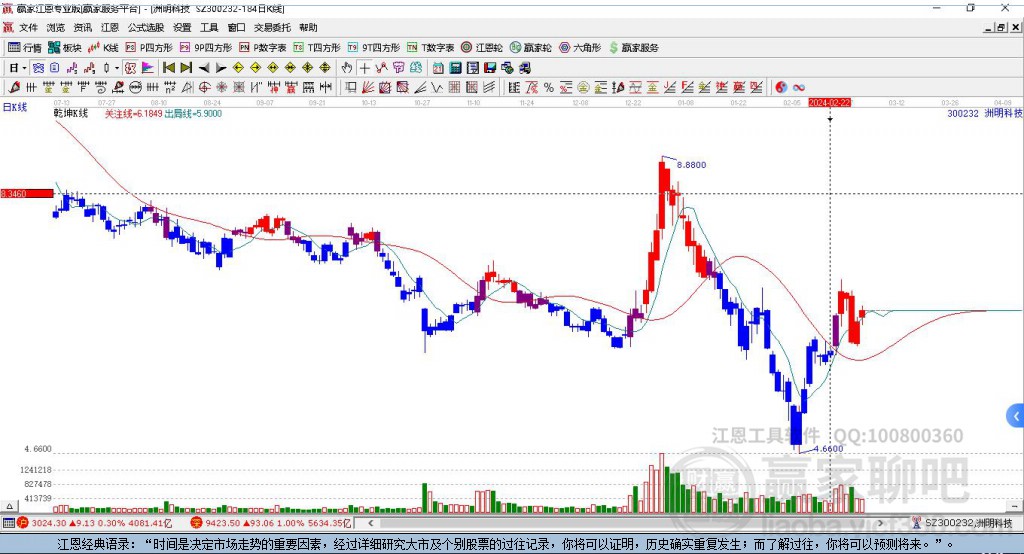Image resolution: width=1024 pixels, height=554 pixels.
Task: Step forward with black right arrow
Action: click(x=221, y=68)
